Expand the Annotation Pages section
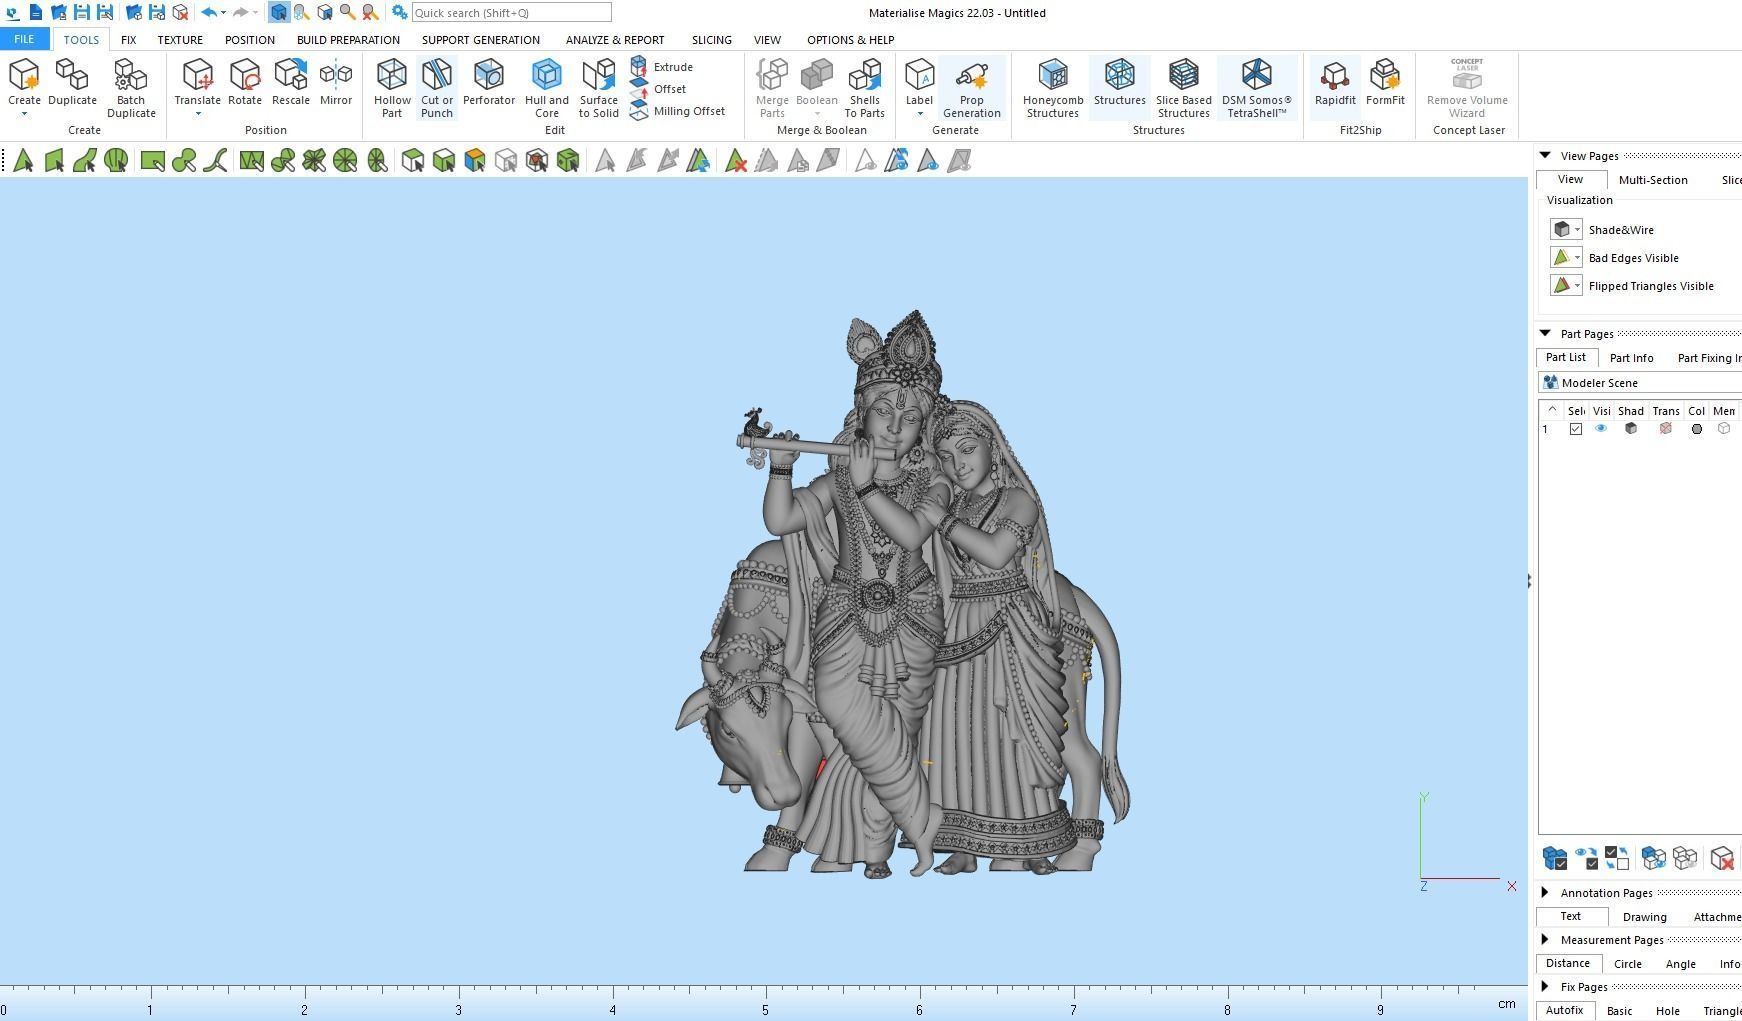This screenshot has width=1742, height=1021. pos(1545,893)
